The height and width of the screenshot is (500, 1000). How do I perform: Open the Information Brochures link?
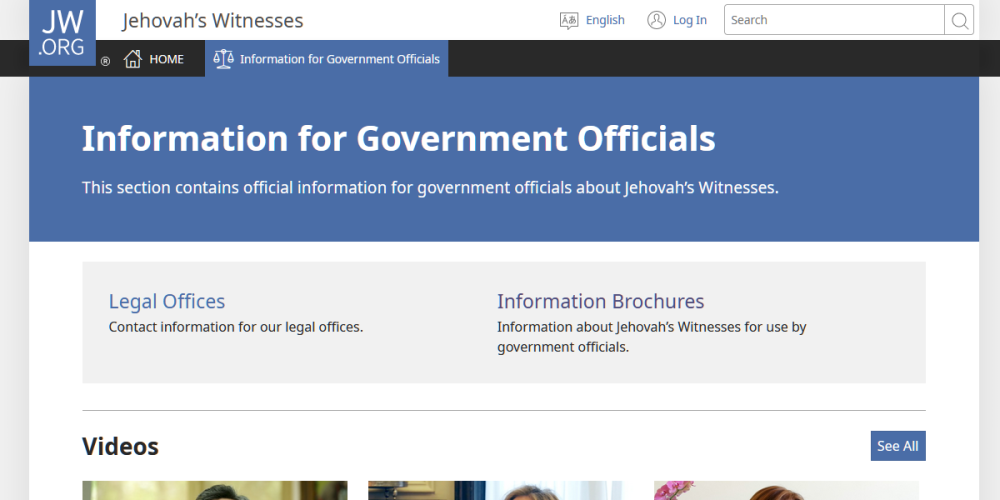pyautogui.click(x=600, y=301)
